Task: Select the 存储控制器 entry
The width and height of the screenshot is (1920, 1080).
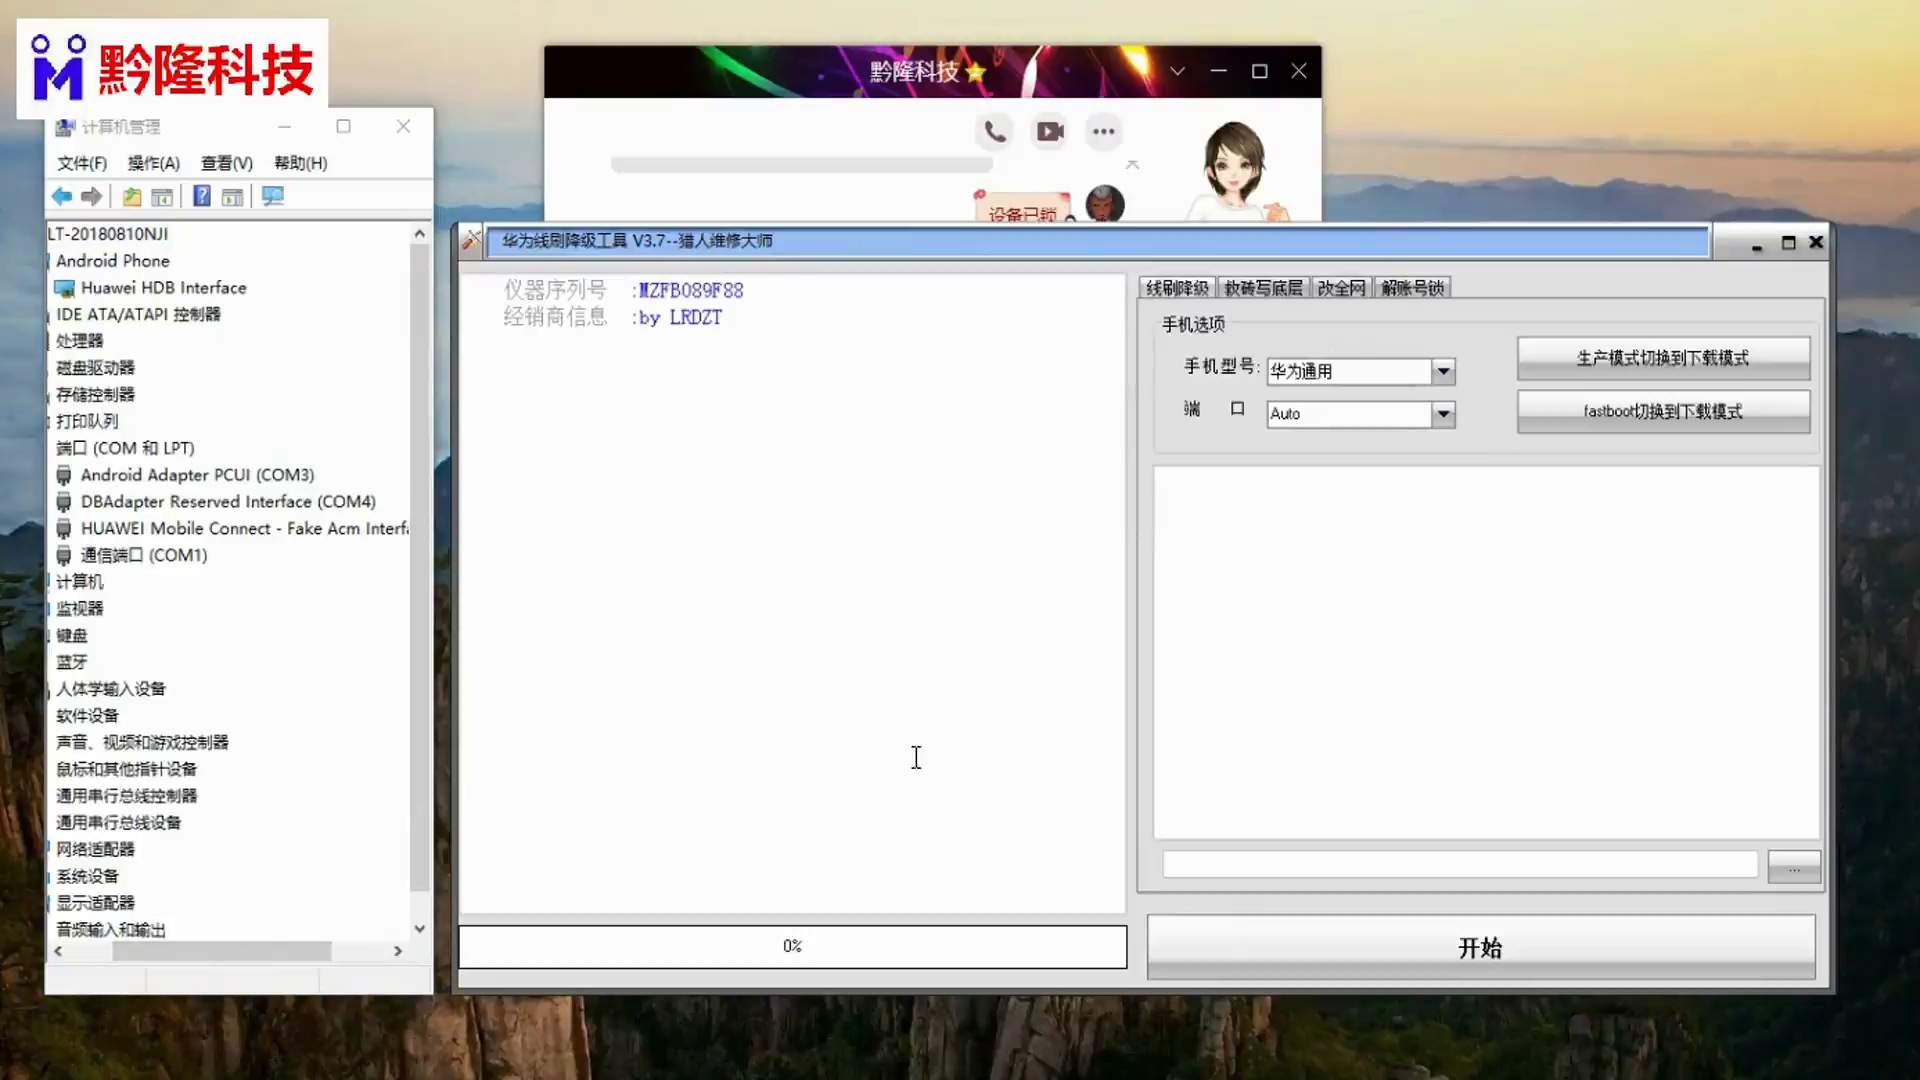Action: click(95, 394)
